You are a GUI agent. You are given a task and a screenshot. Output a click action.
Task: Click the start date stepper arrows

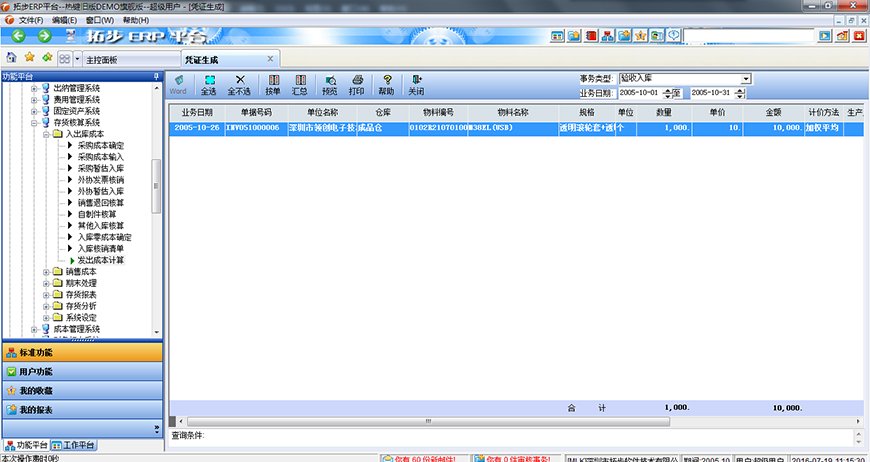666,93
